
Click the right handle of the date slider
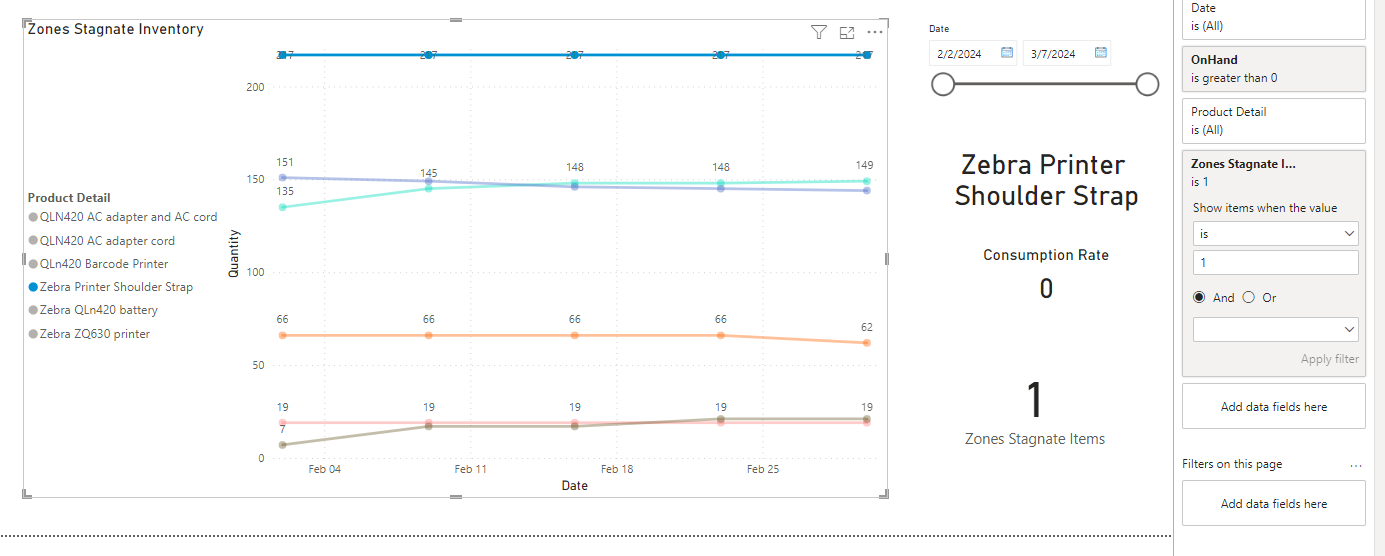[x=1147, y=85]
